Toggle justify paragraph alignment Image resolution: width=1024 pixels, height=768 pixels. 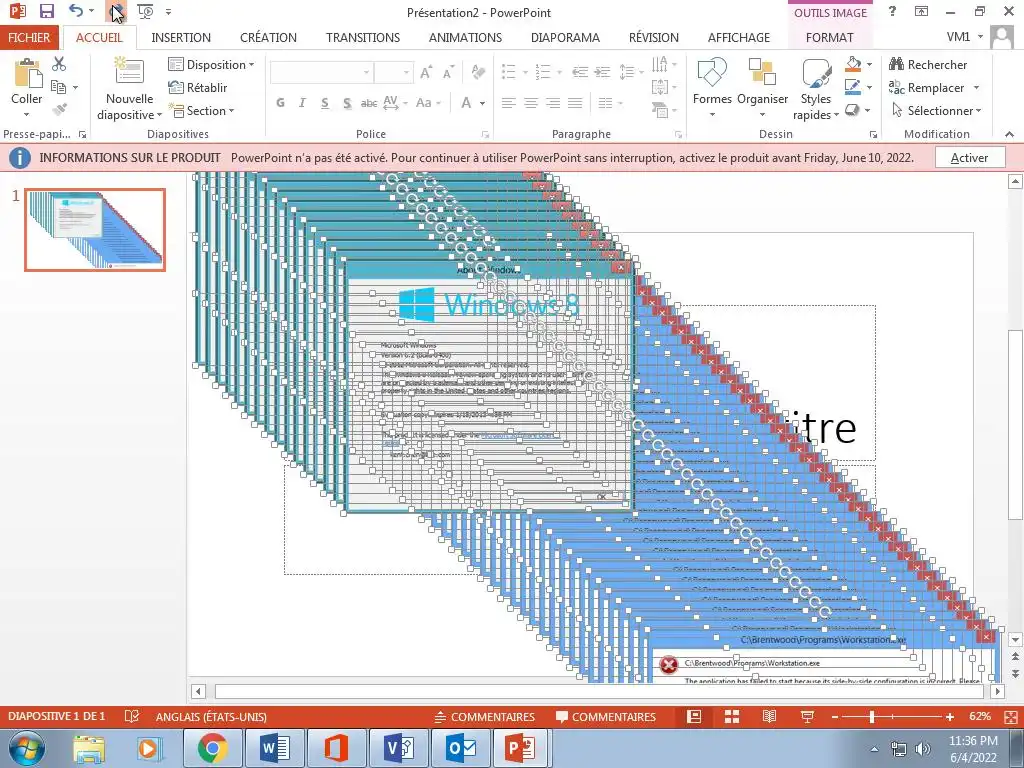pyautogui.click(x=575, y=103)
